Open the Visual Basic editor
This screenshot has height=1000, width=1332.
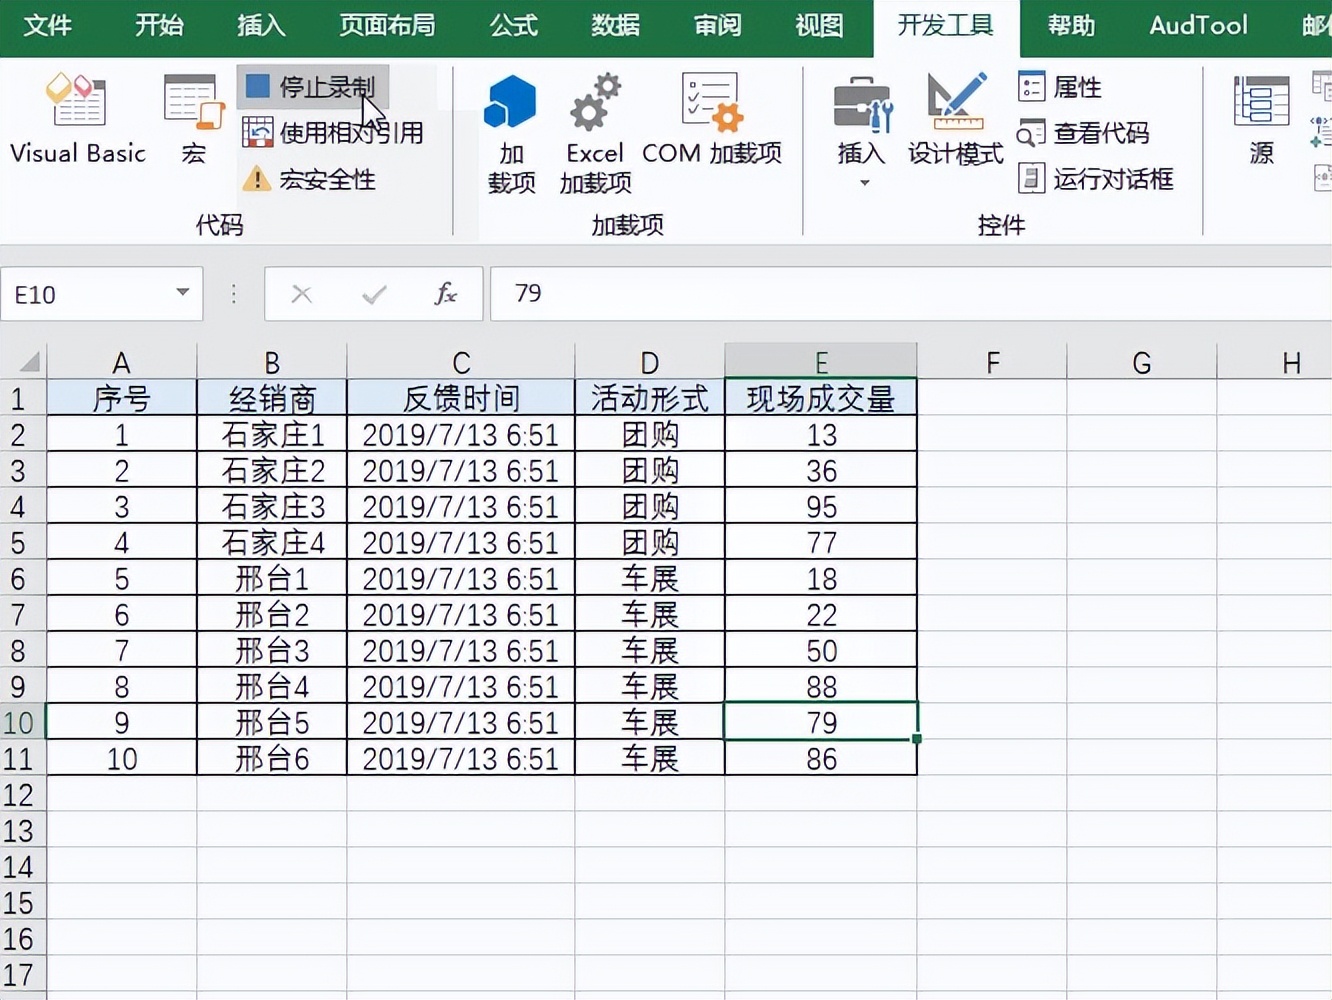[77, 120]
